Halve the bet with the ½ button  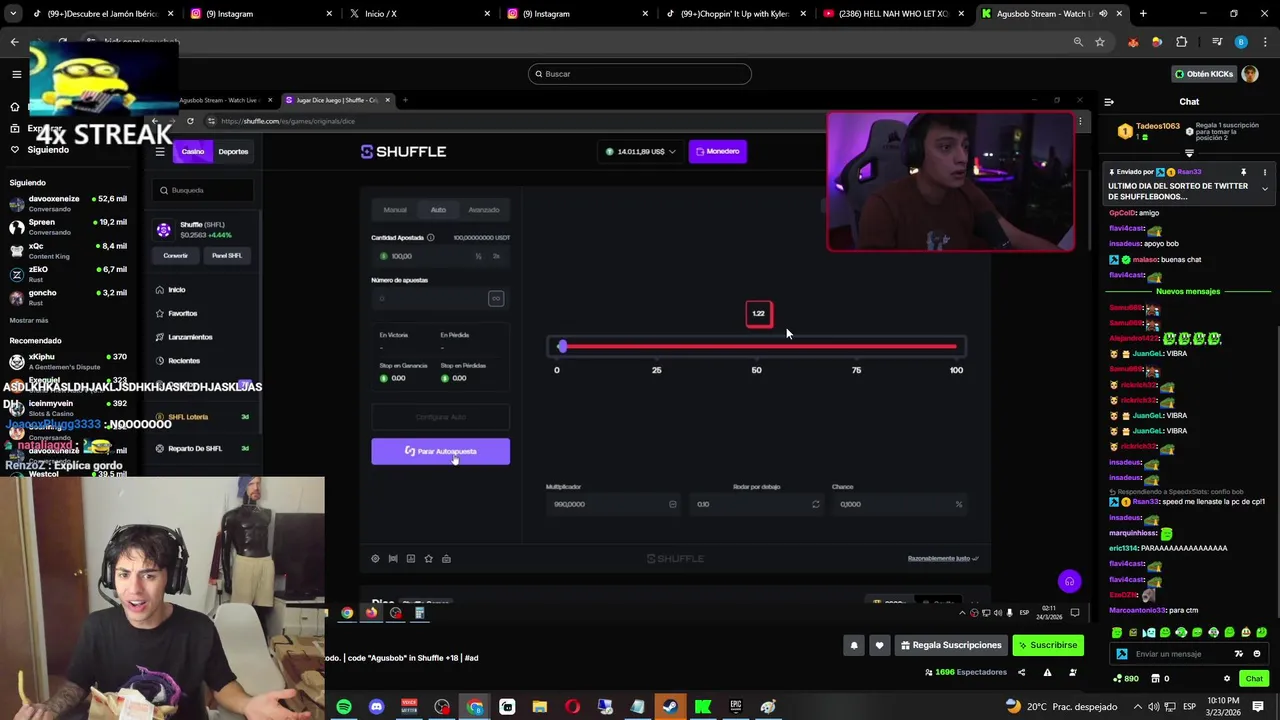coord(478,256)
